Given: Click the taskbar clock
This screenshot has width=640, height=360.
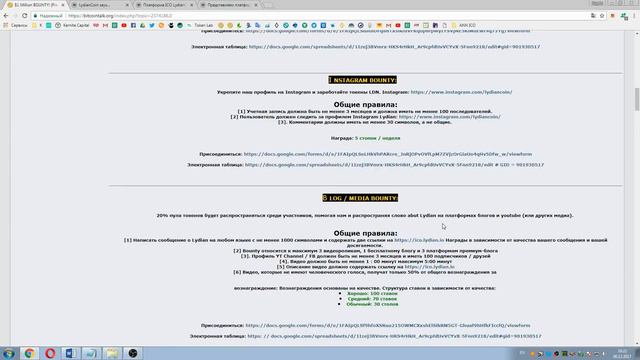Looking at the screenshot, I should [x=622, y=353].
